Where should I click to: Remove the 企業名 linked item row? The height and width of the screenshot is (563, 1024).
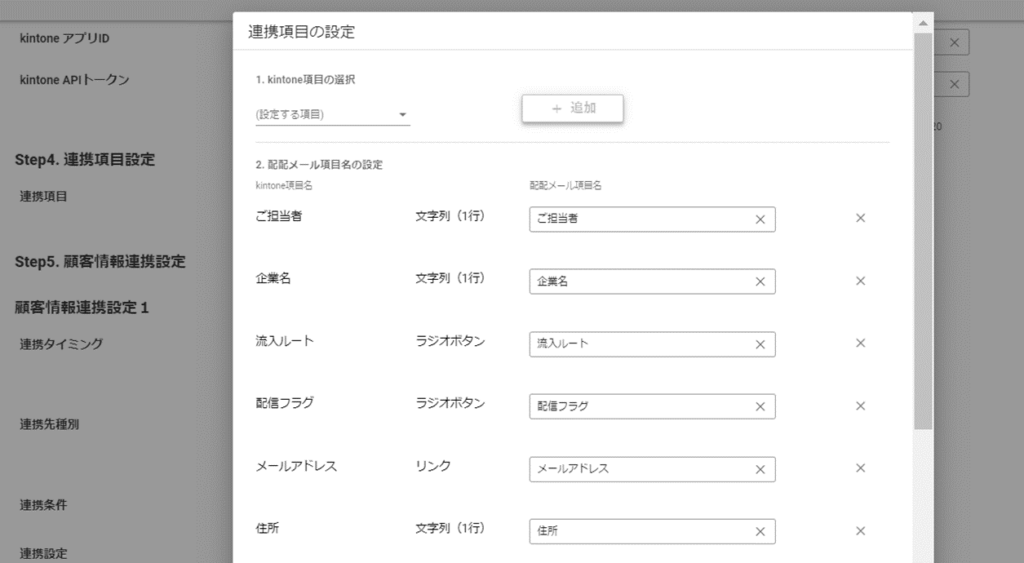coord(860,281)
